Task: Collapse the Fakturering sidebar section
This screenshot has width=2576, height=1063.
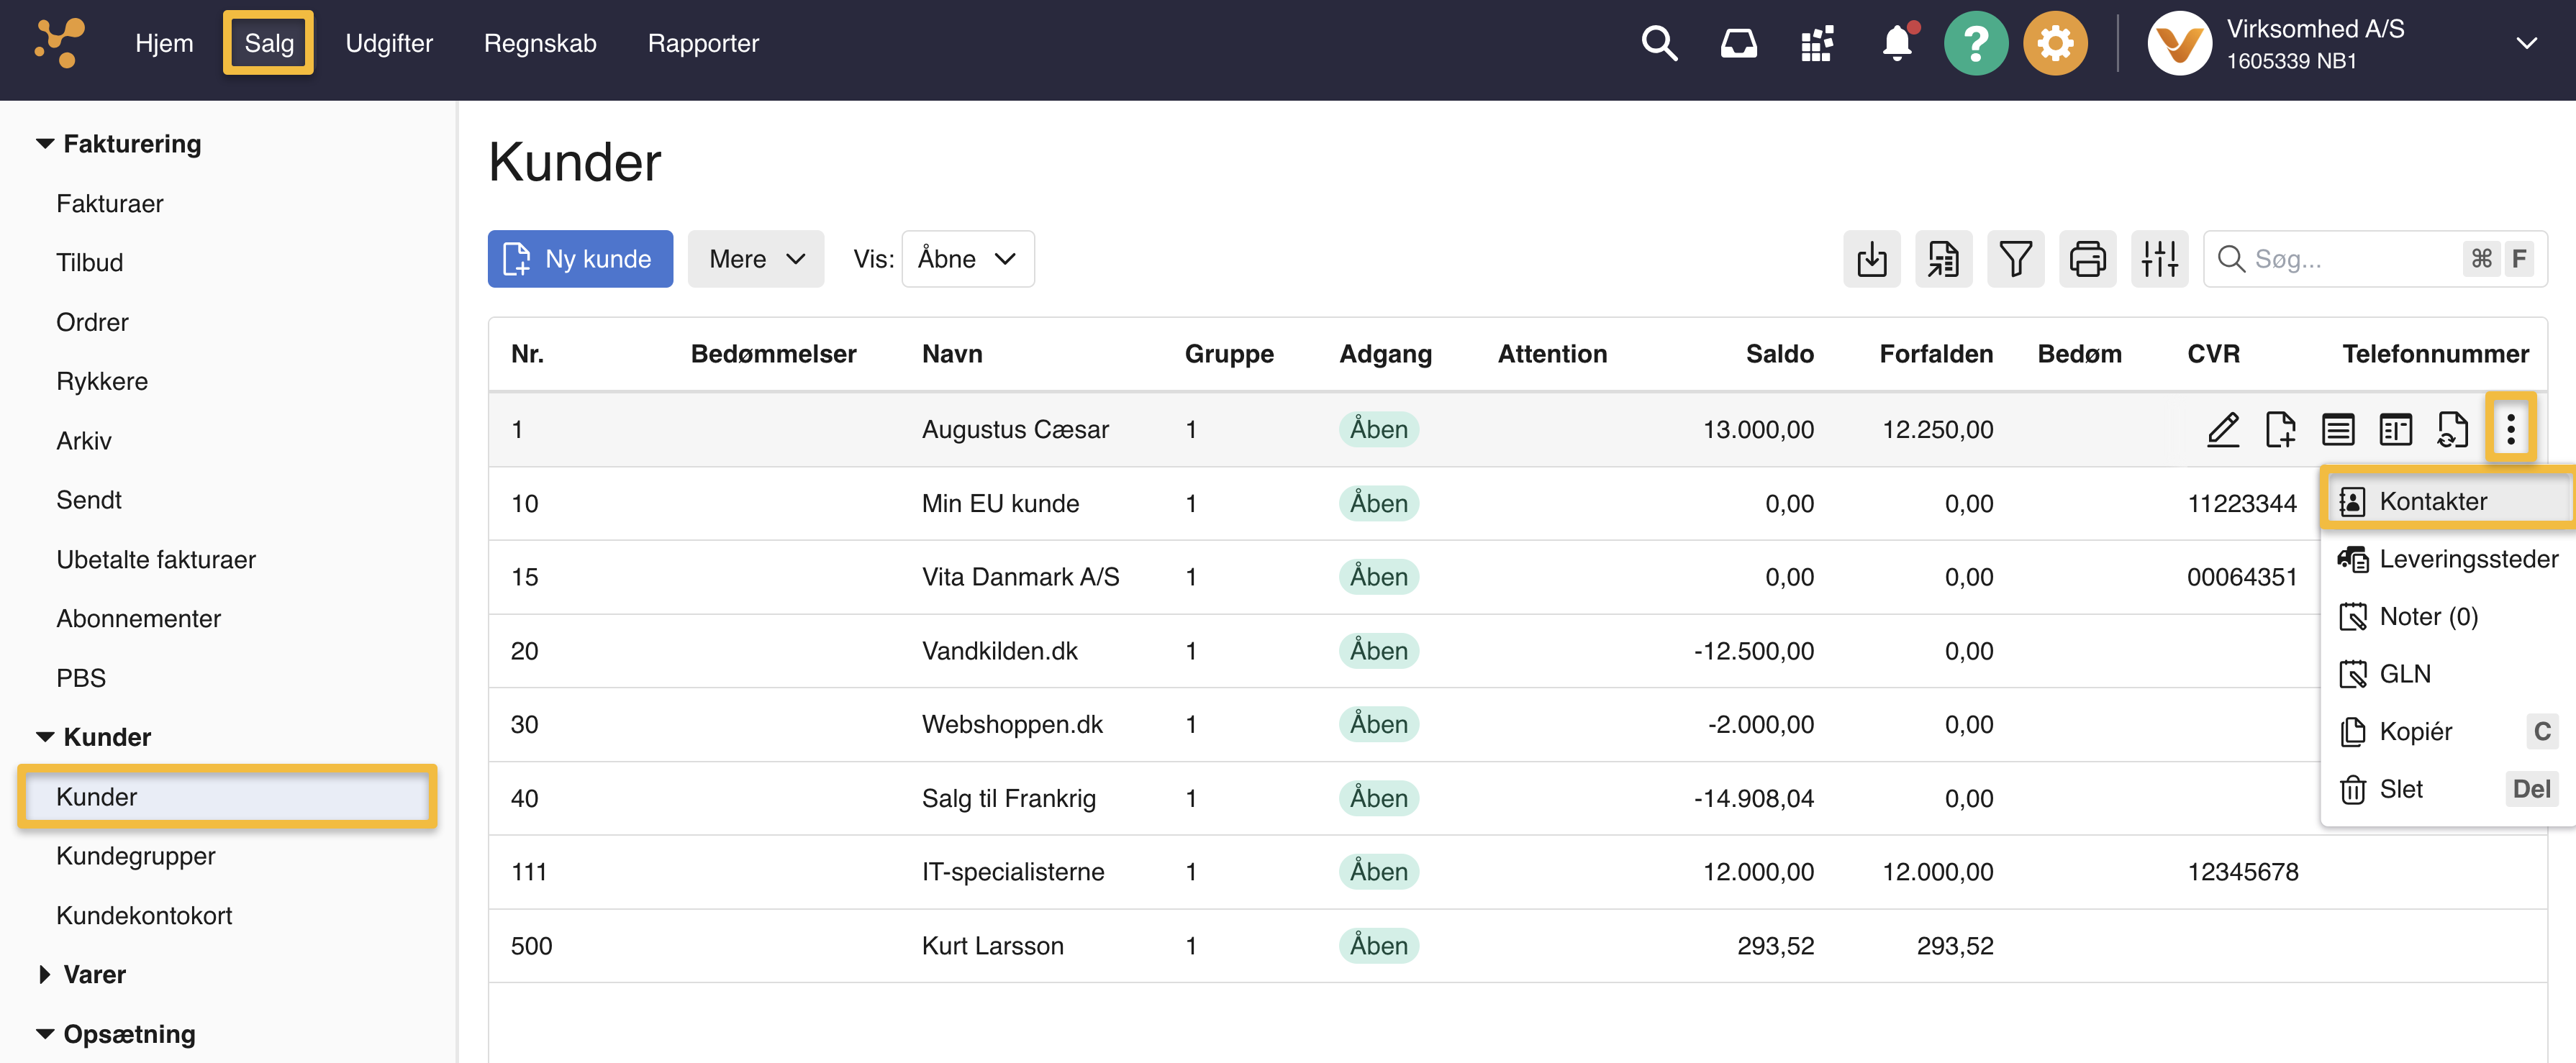Action: click(131, 144)
